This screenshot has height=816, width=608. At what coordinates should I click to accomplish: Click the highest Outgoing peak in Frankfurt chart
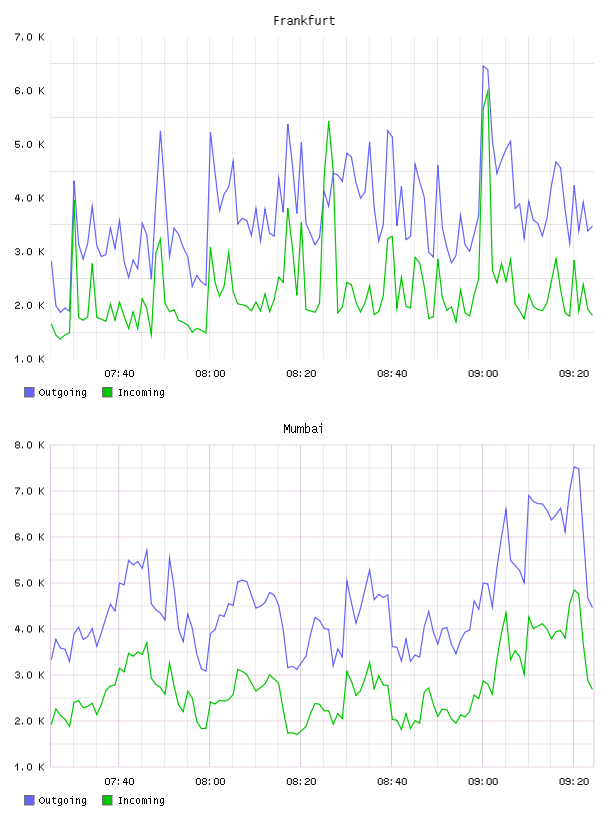(x=484, y=66)
